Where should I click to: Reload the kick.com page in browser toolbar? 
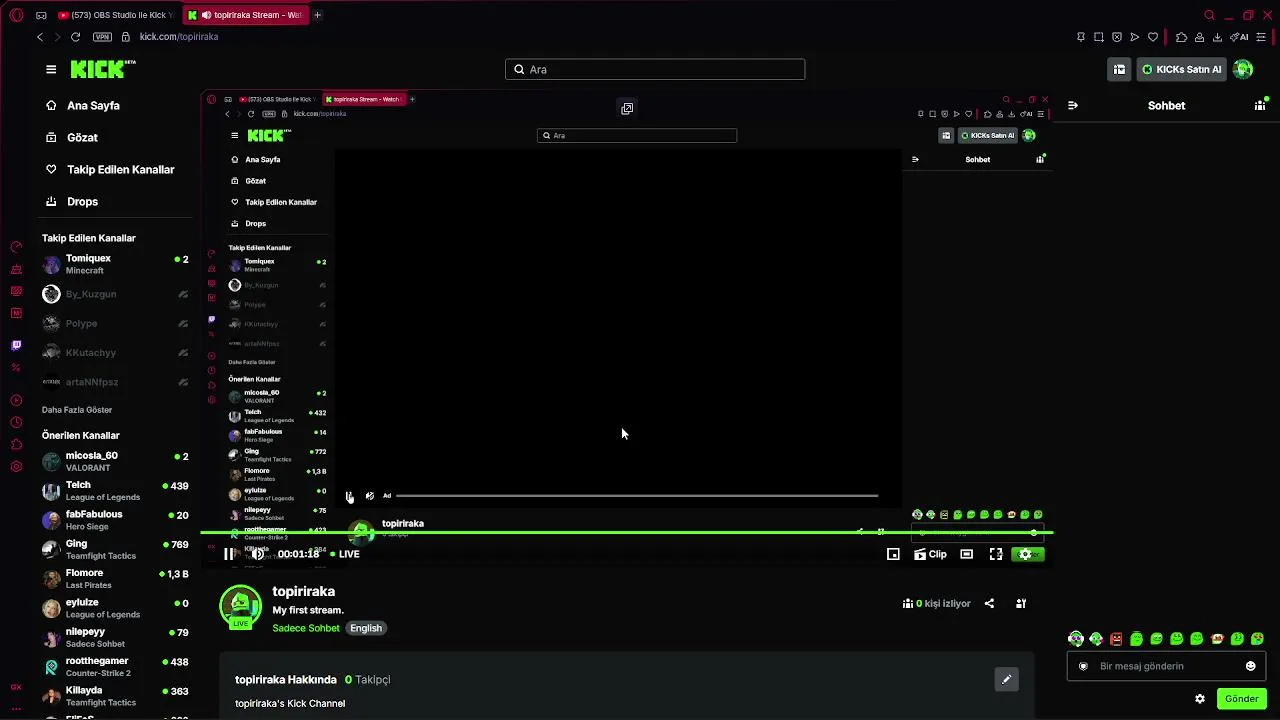(x=76, y=37)
